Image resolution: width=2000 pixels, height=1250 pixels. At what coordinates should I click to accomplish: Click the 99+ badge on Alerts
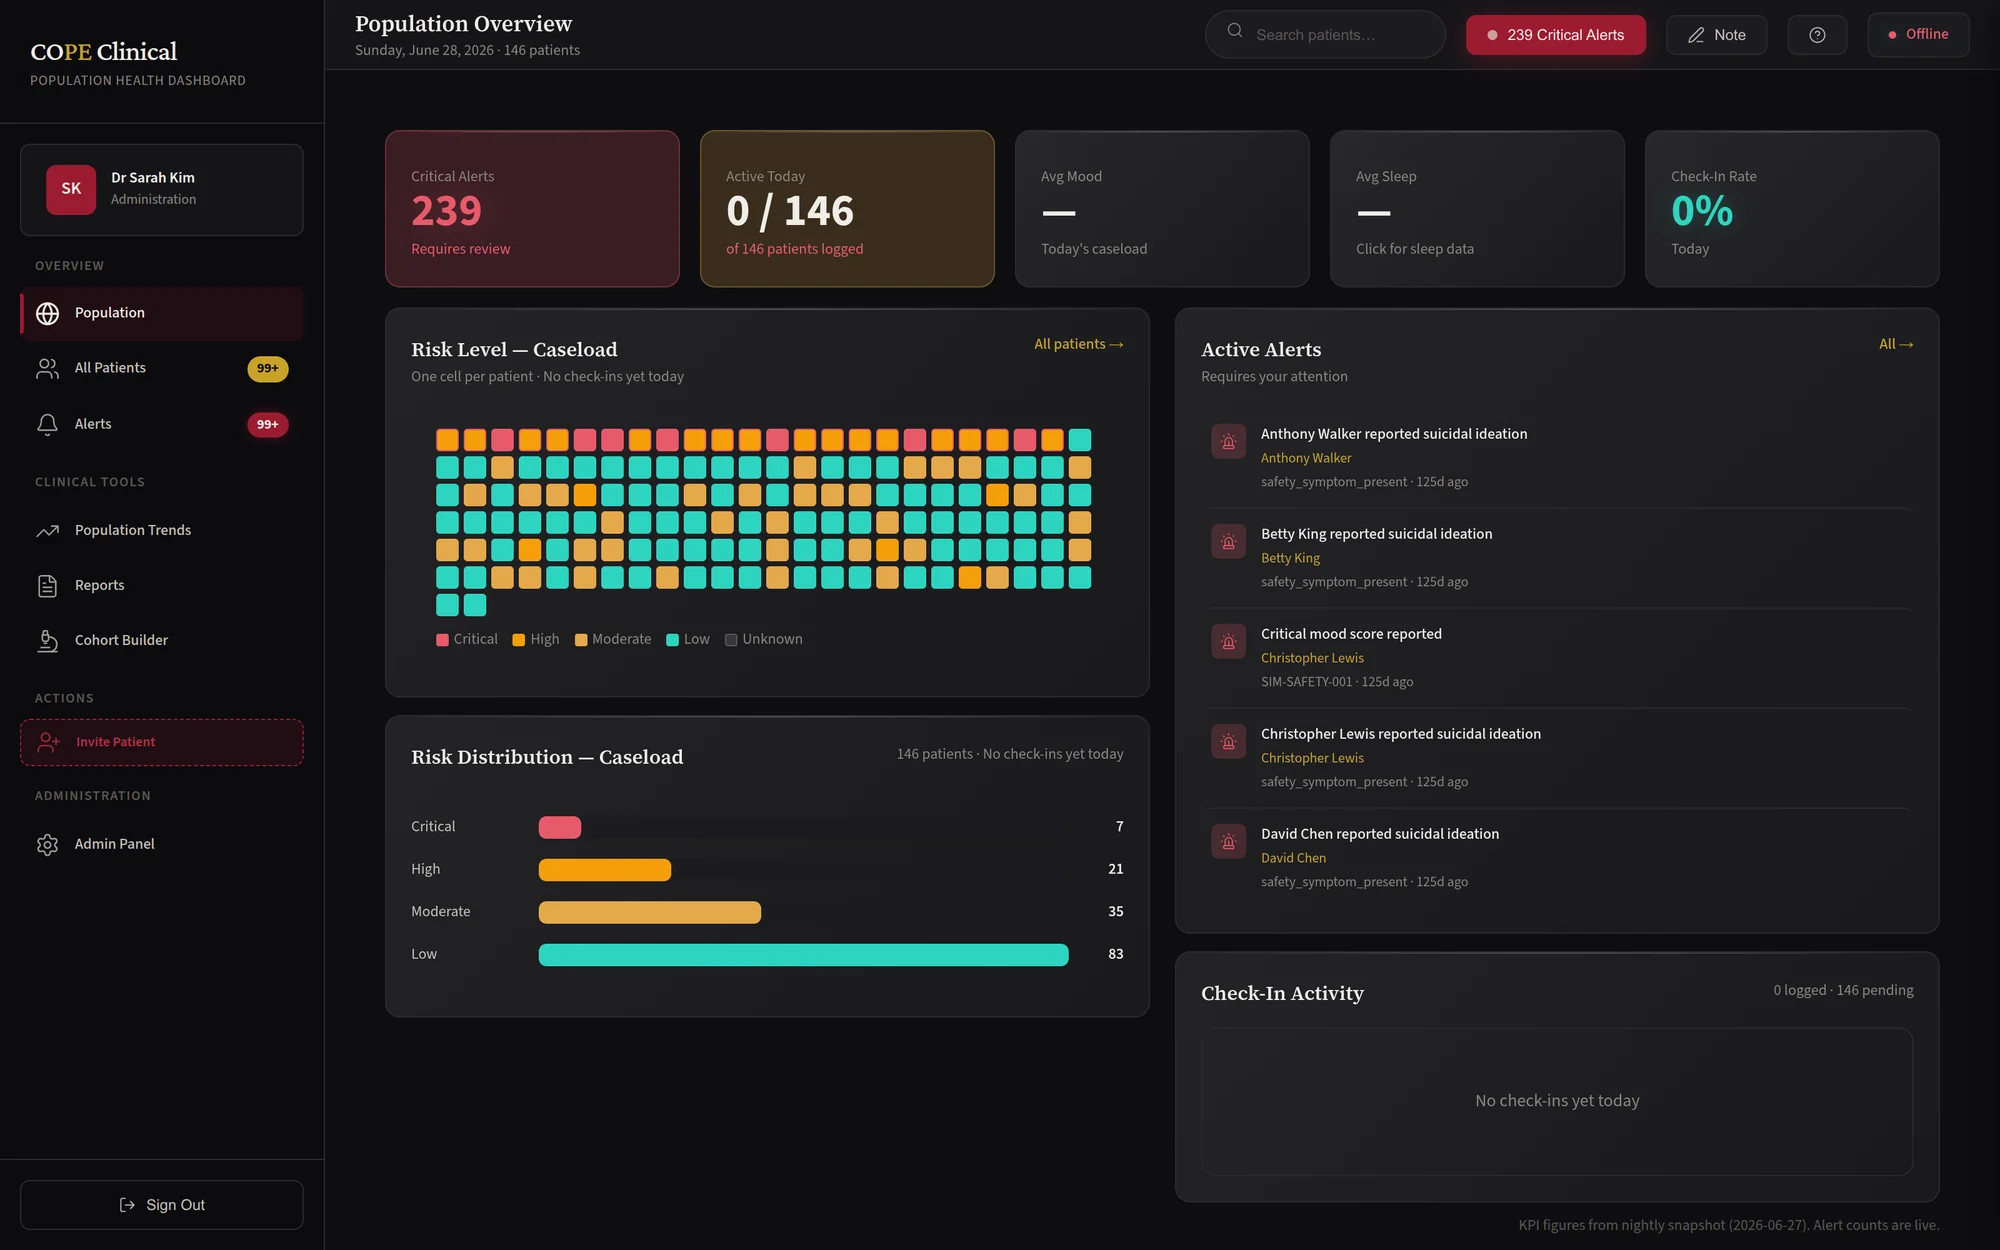[x=267, y=425]
